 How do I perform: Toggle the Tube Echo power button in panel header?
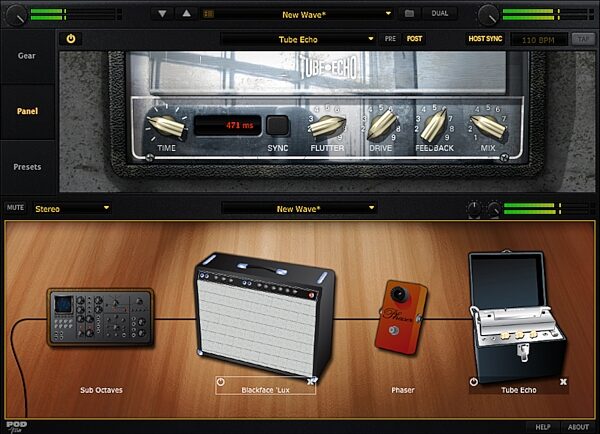(71, 39)
